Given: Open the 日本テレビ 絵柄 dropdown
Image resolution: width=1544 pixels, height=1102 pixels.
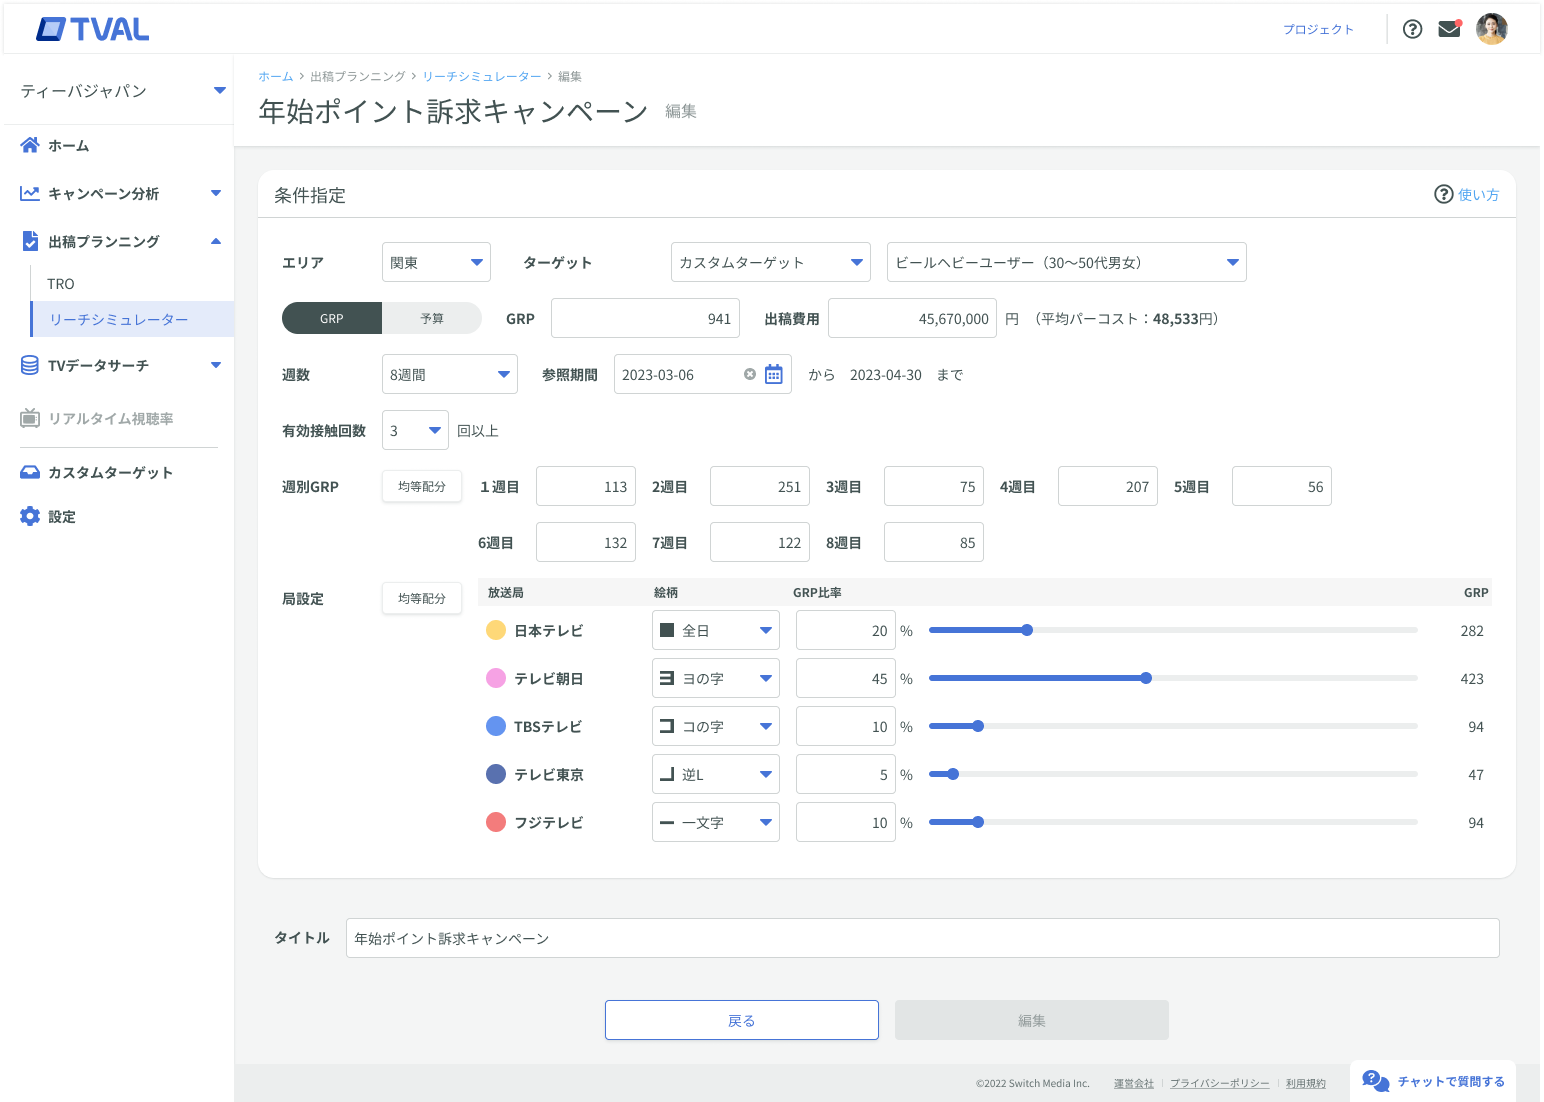Looking at the screenshot, I should 715,630.
